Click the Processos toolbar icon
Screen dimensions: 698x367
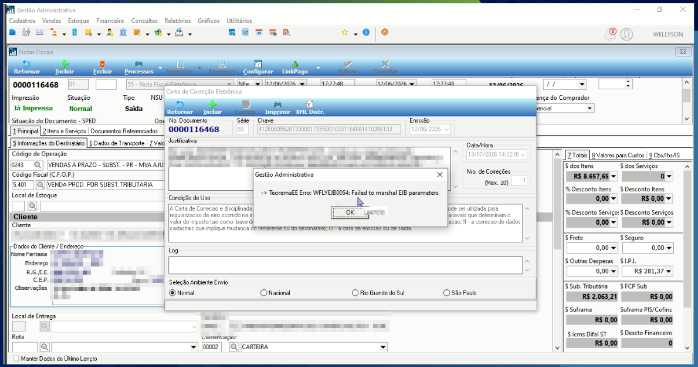pyautogui.click(x=138, y=67)
